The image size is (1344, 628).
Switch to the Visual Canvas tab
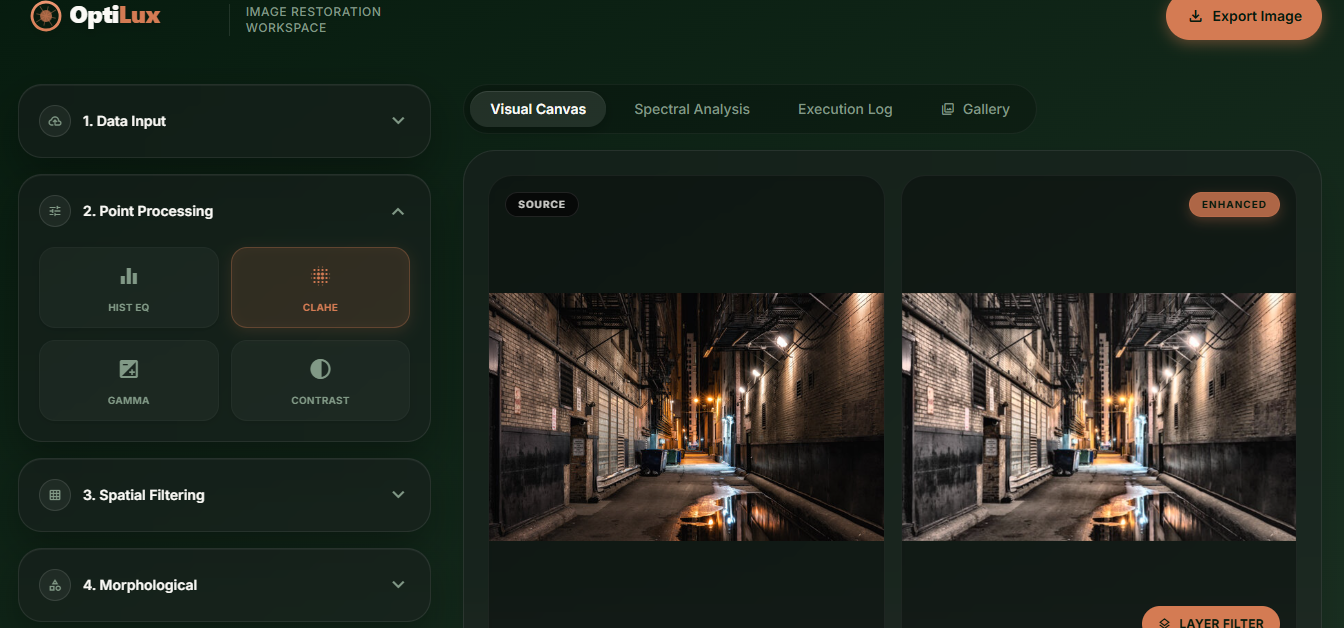click(x=538, y=109)
